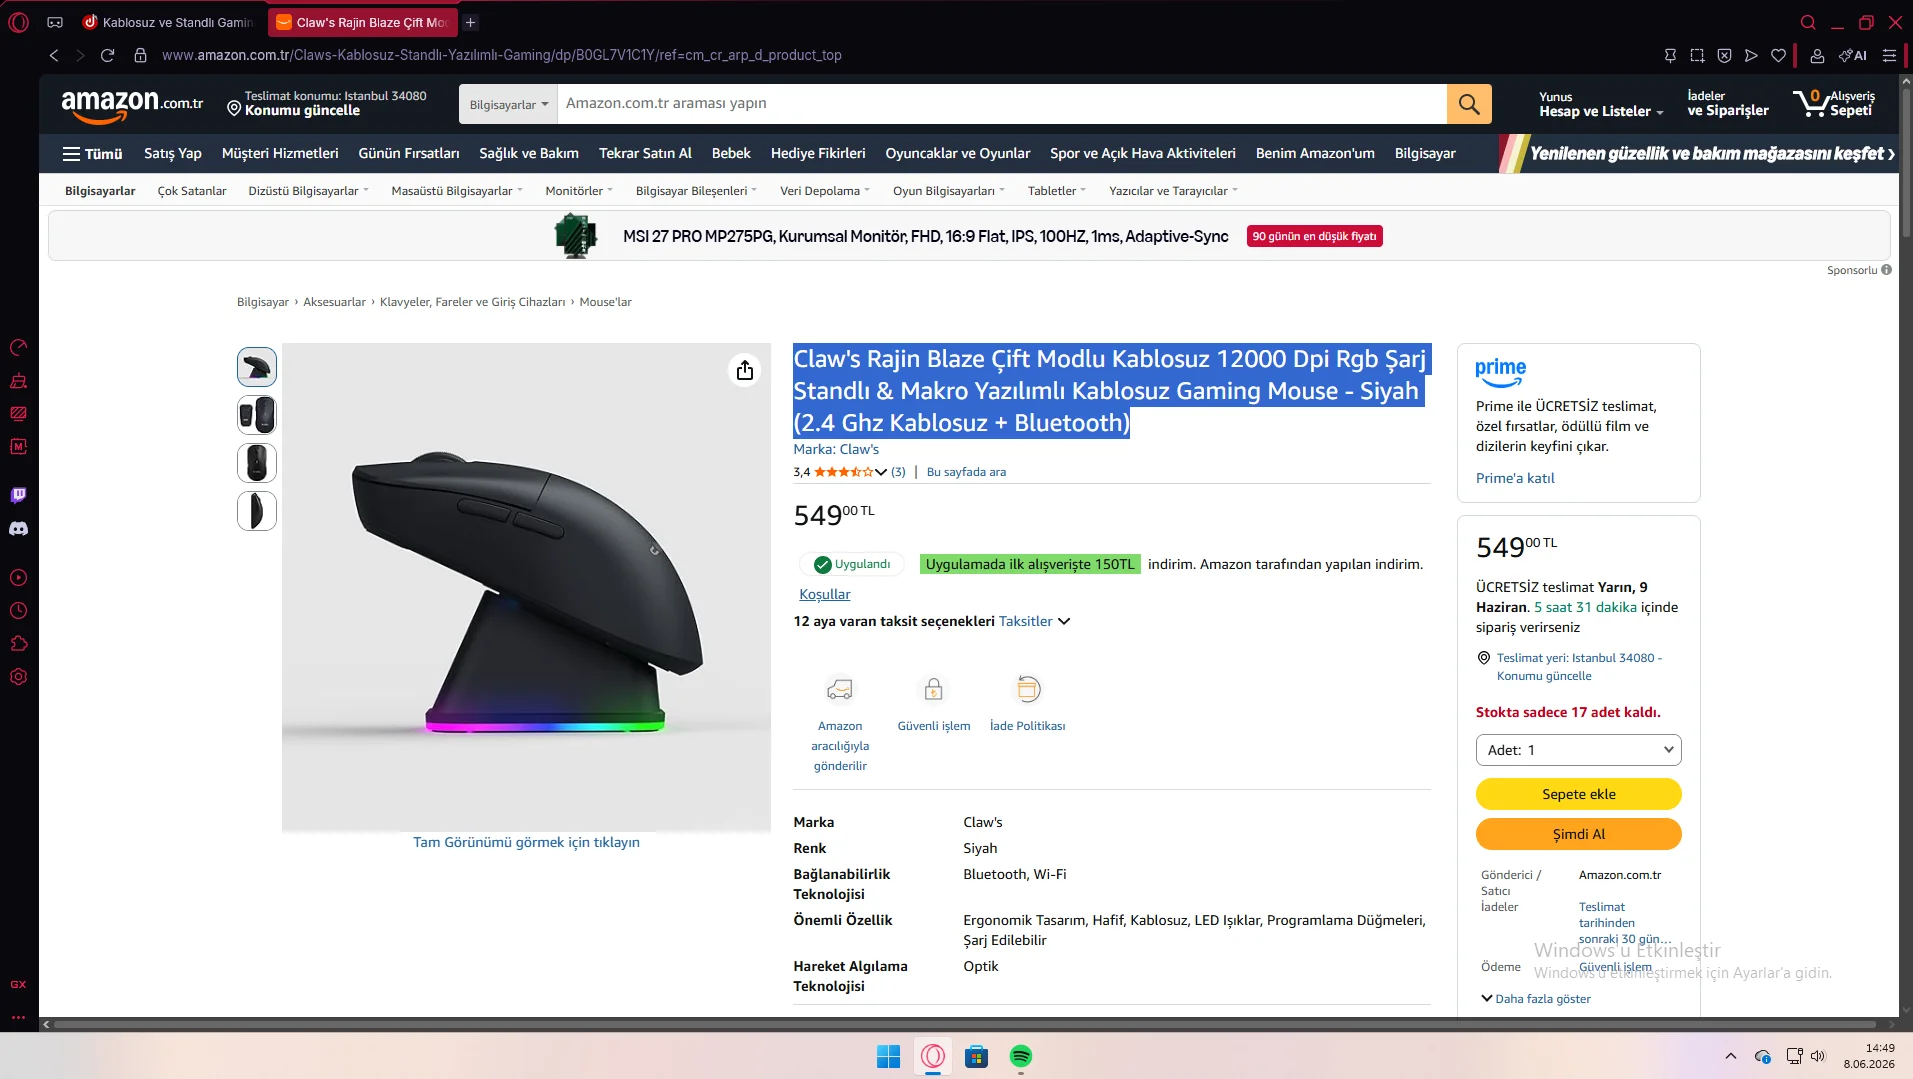Expand the star rating breakdown arrow
Screen dimensions: 1913x1079
coord(881,472)
